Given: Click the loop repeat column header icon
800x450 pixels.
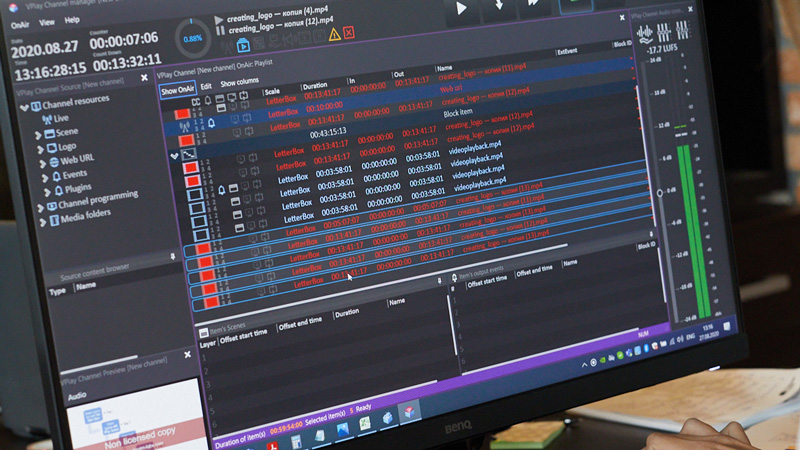Looking at the screenshot, I should 244,95.
